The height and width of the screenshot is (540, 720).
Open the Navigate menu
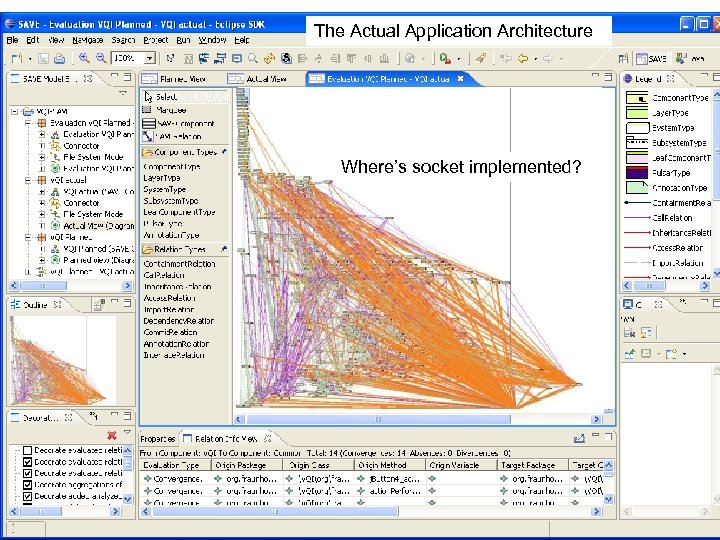(x=87, y=40)
